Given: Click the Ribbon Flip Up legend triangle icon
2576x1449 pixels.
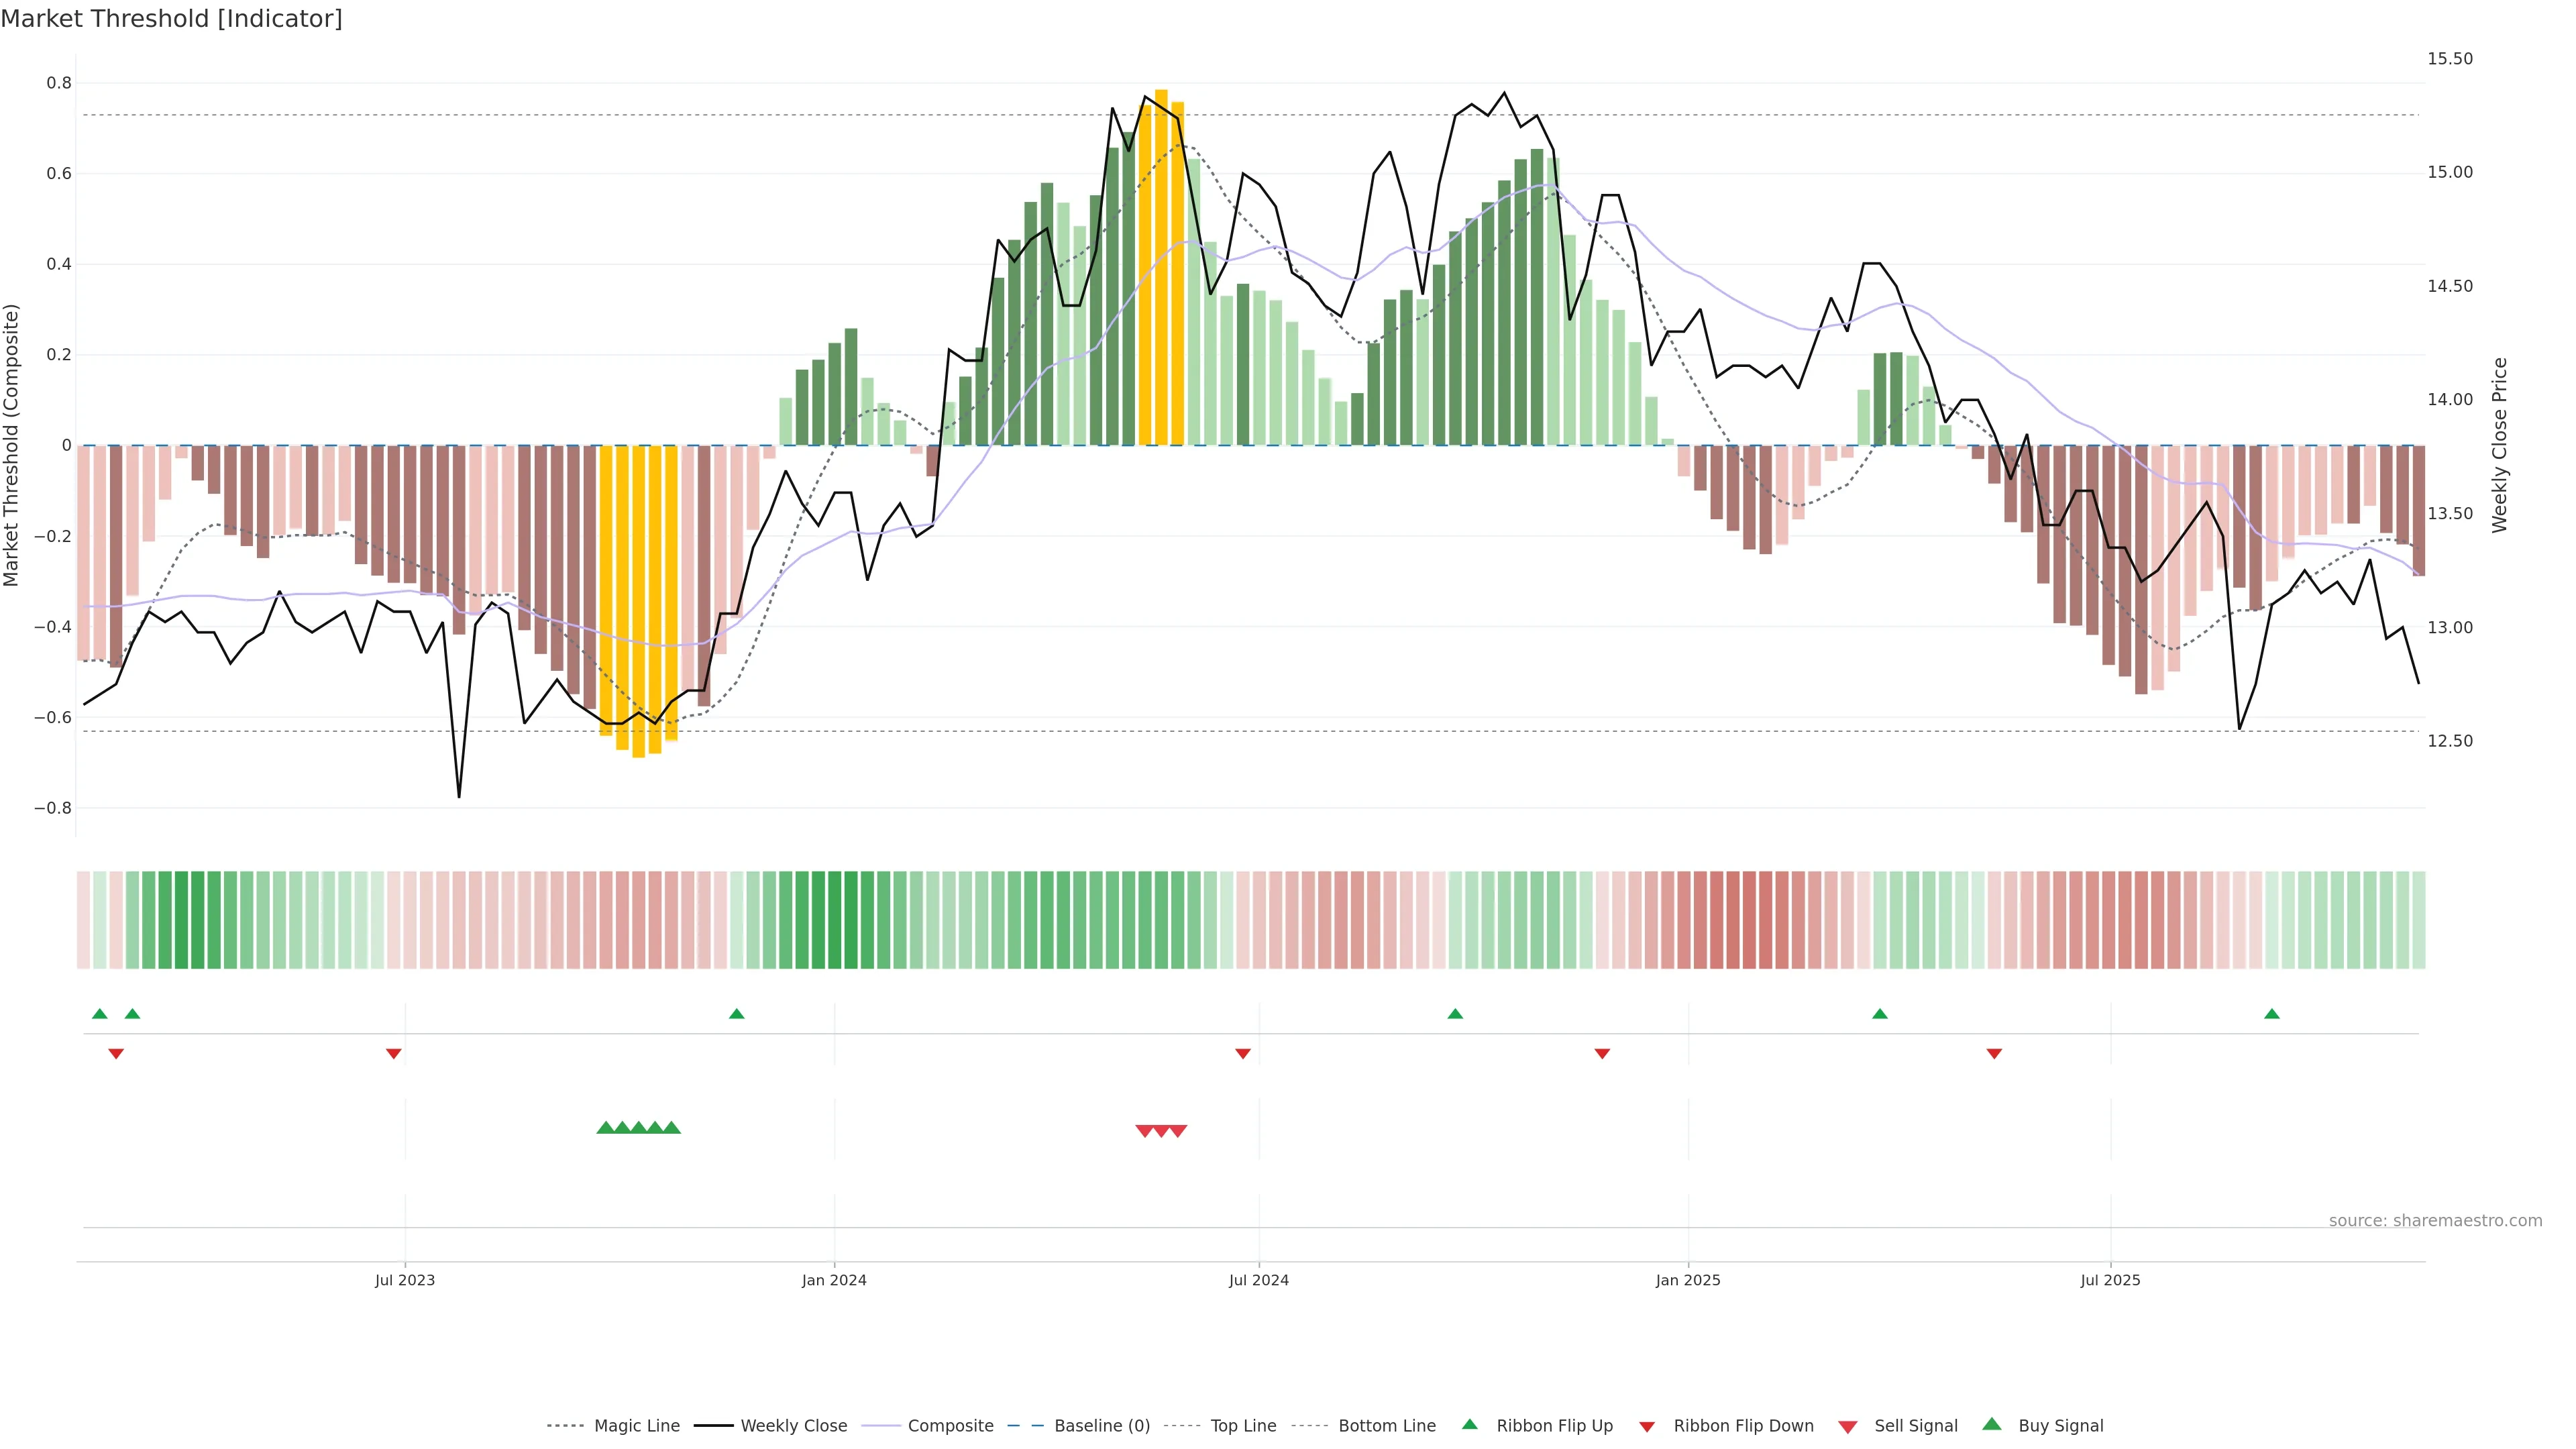Looking at the screenshot, I should [x=1469, y=1425].
